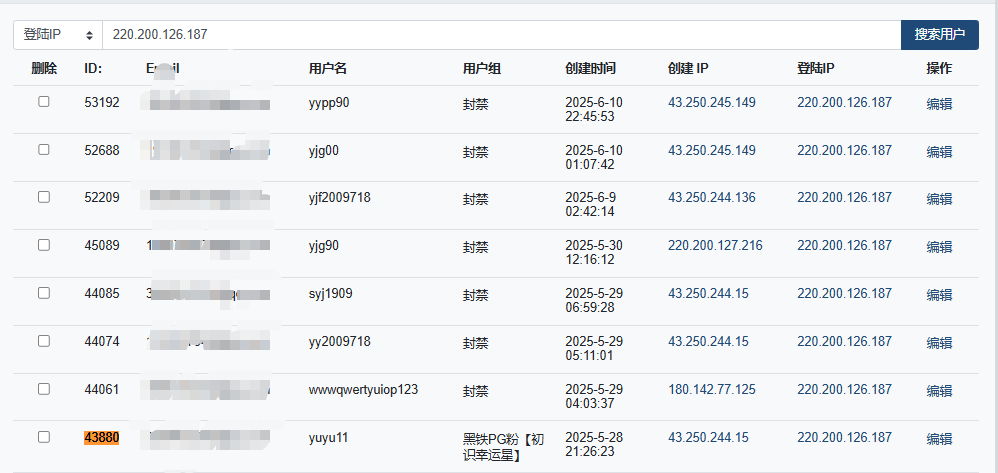This screenshot has width=998, height=473.
Task: Click the highlighted ID 43880
Action: (x=102, y=438)
